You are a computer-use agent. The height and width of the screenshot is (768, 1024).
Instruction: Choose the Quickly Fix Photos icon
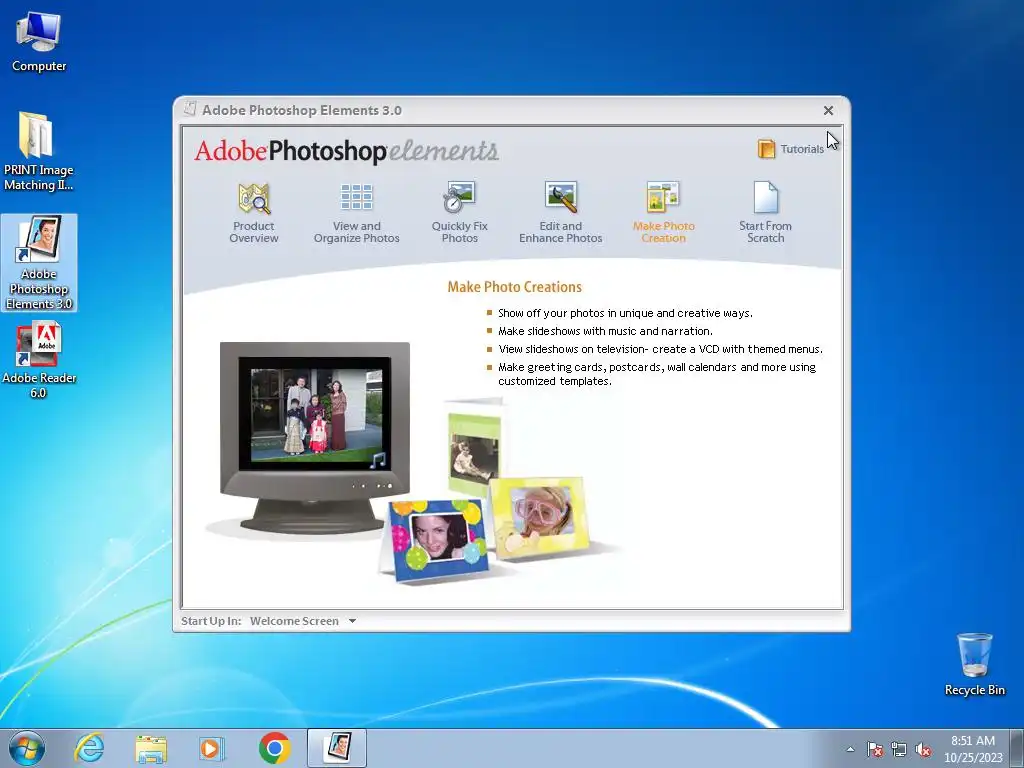[x=459, y=197]
